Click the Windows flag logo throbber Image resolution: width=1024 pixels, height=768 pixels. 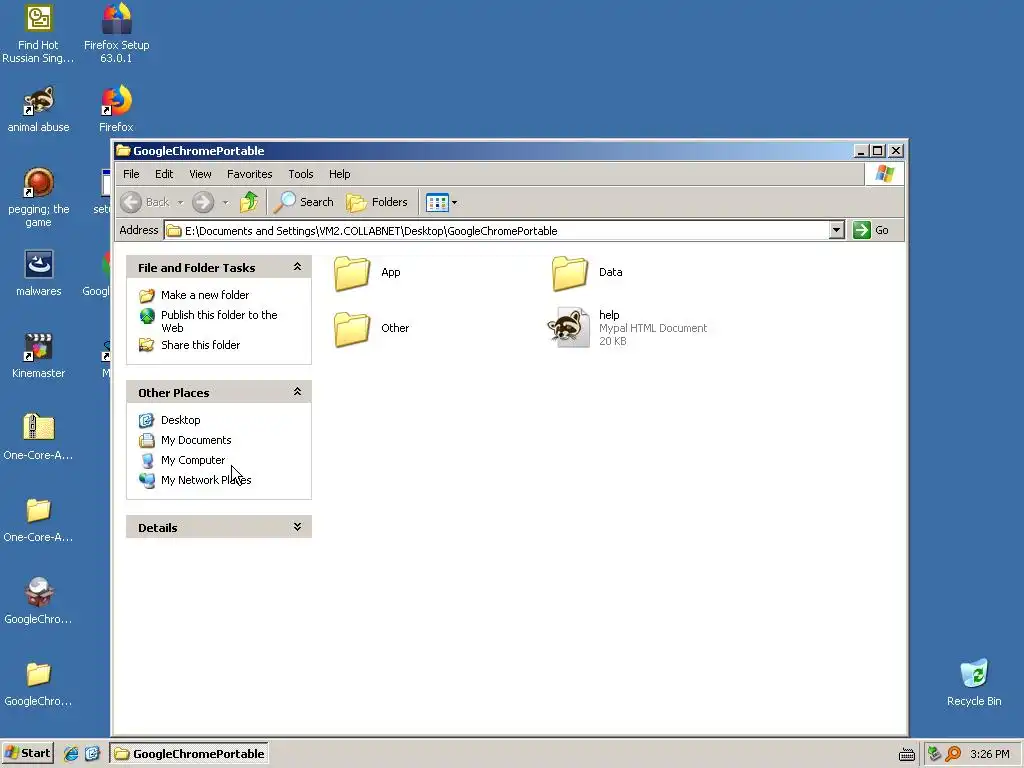click(x=885, y=174)
